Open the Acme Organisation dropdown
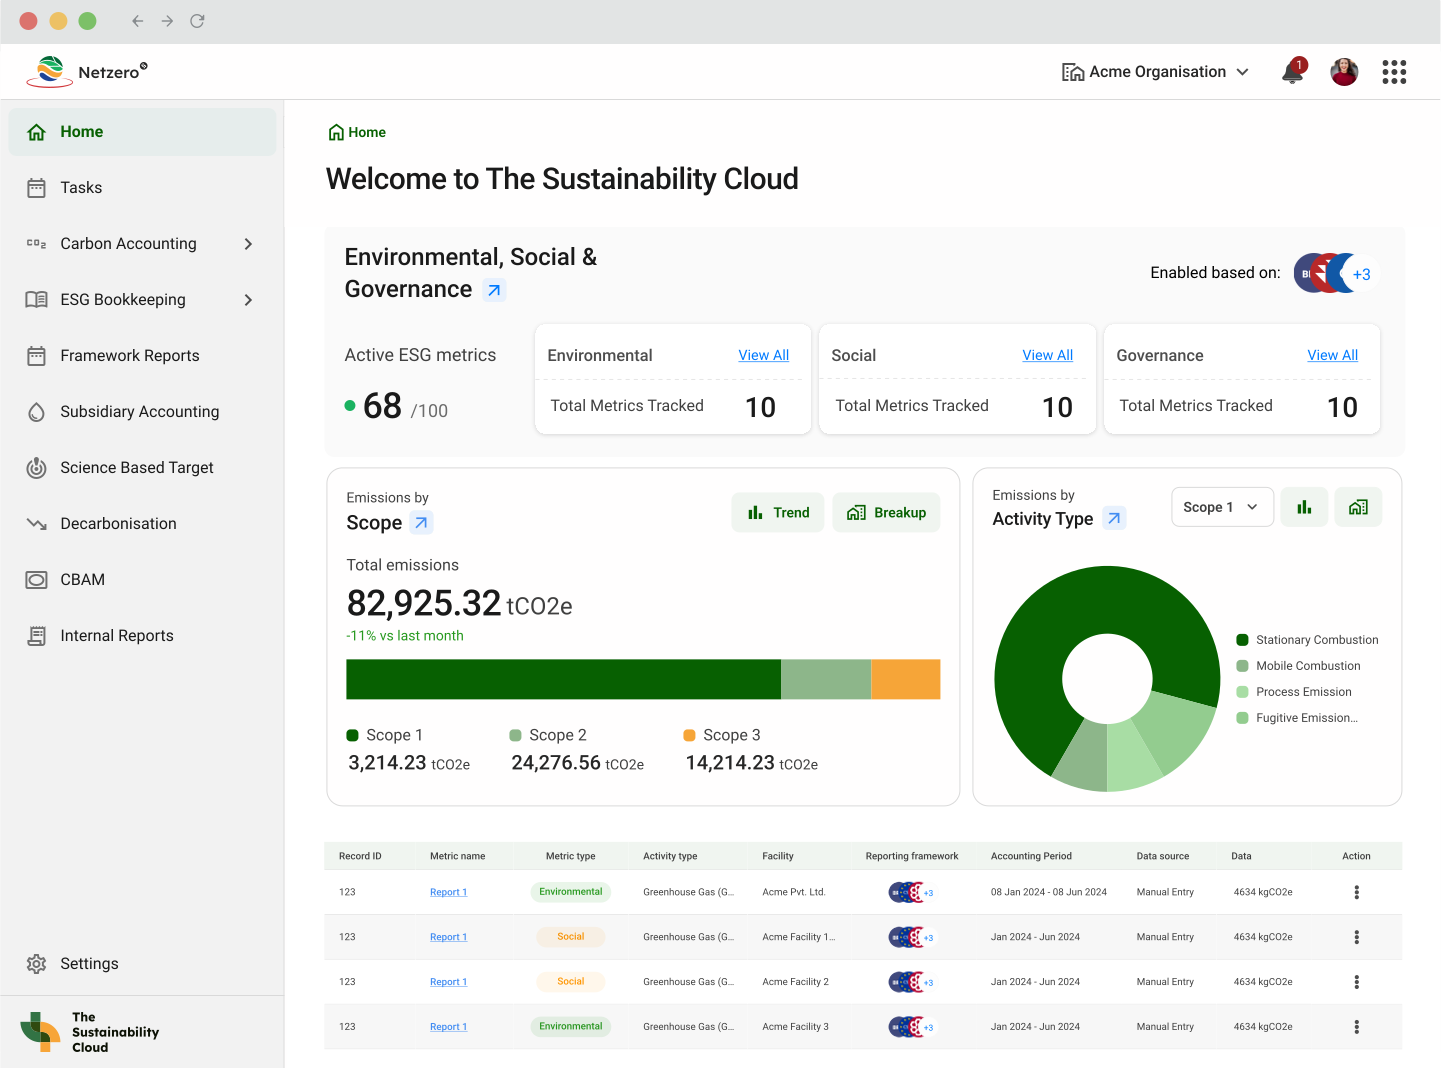The image size is (1441, 1068). tap(1155, 72)
